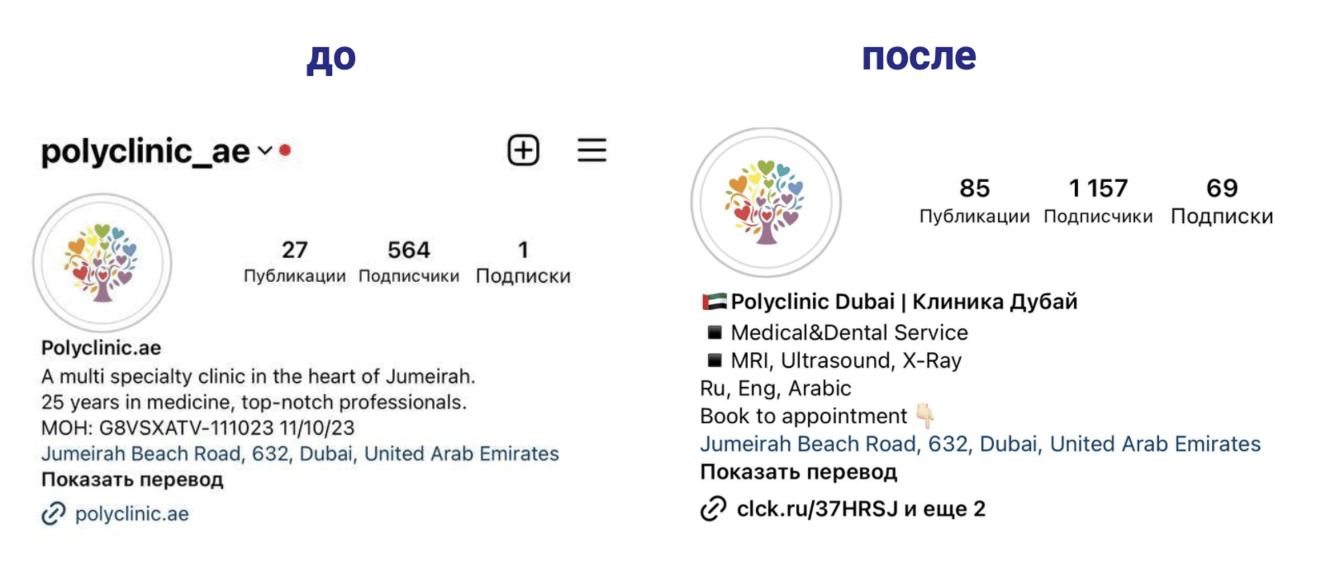Tap the left profile avatar with tree logo

[102, 263]
